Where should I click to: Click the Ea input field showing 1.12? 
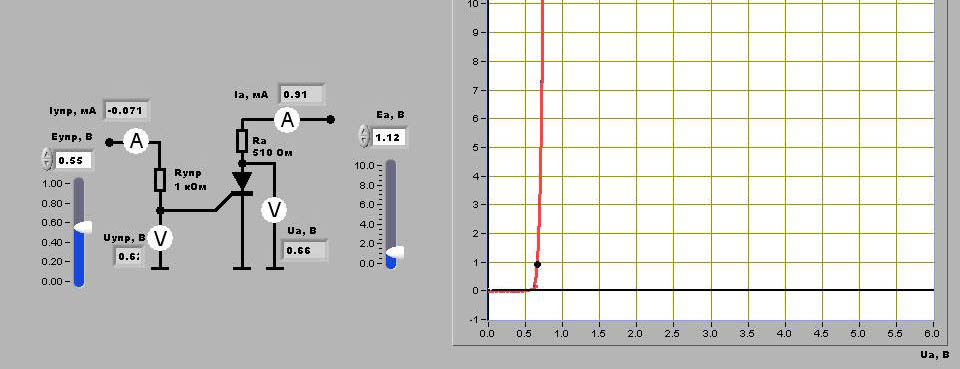tap(388, 138)
